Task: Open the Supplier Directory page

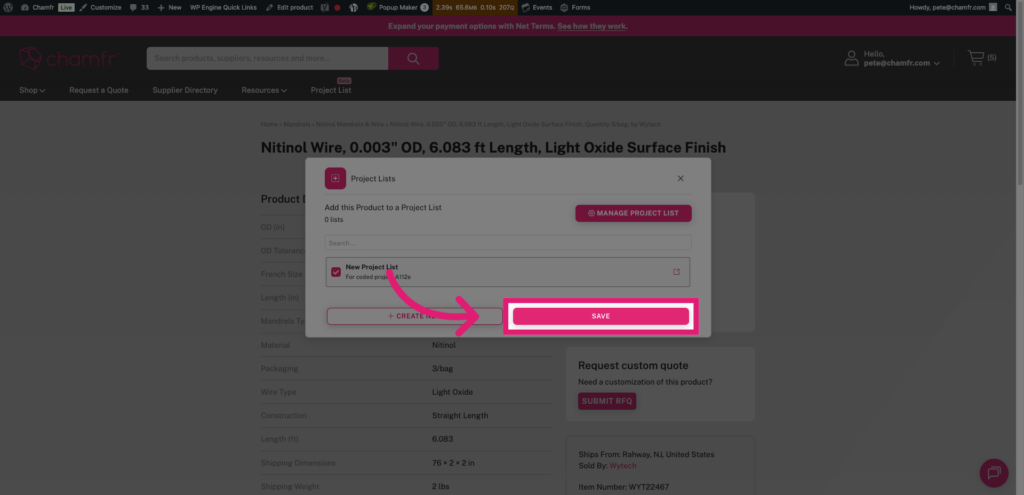Action: click(x=185, y=90)
